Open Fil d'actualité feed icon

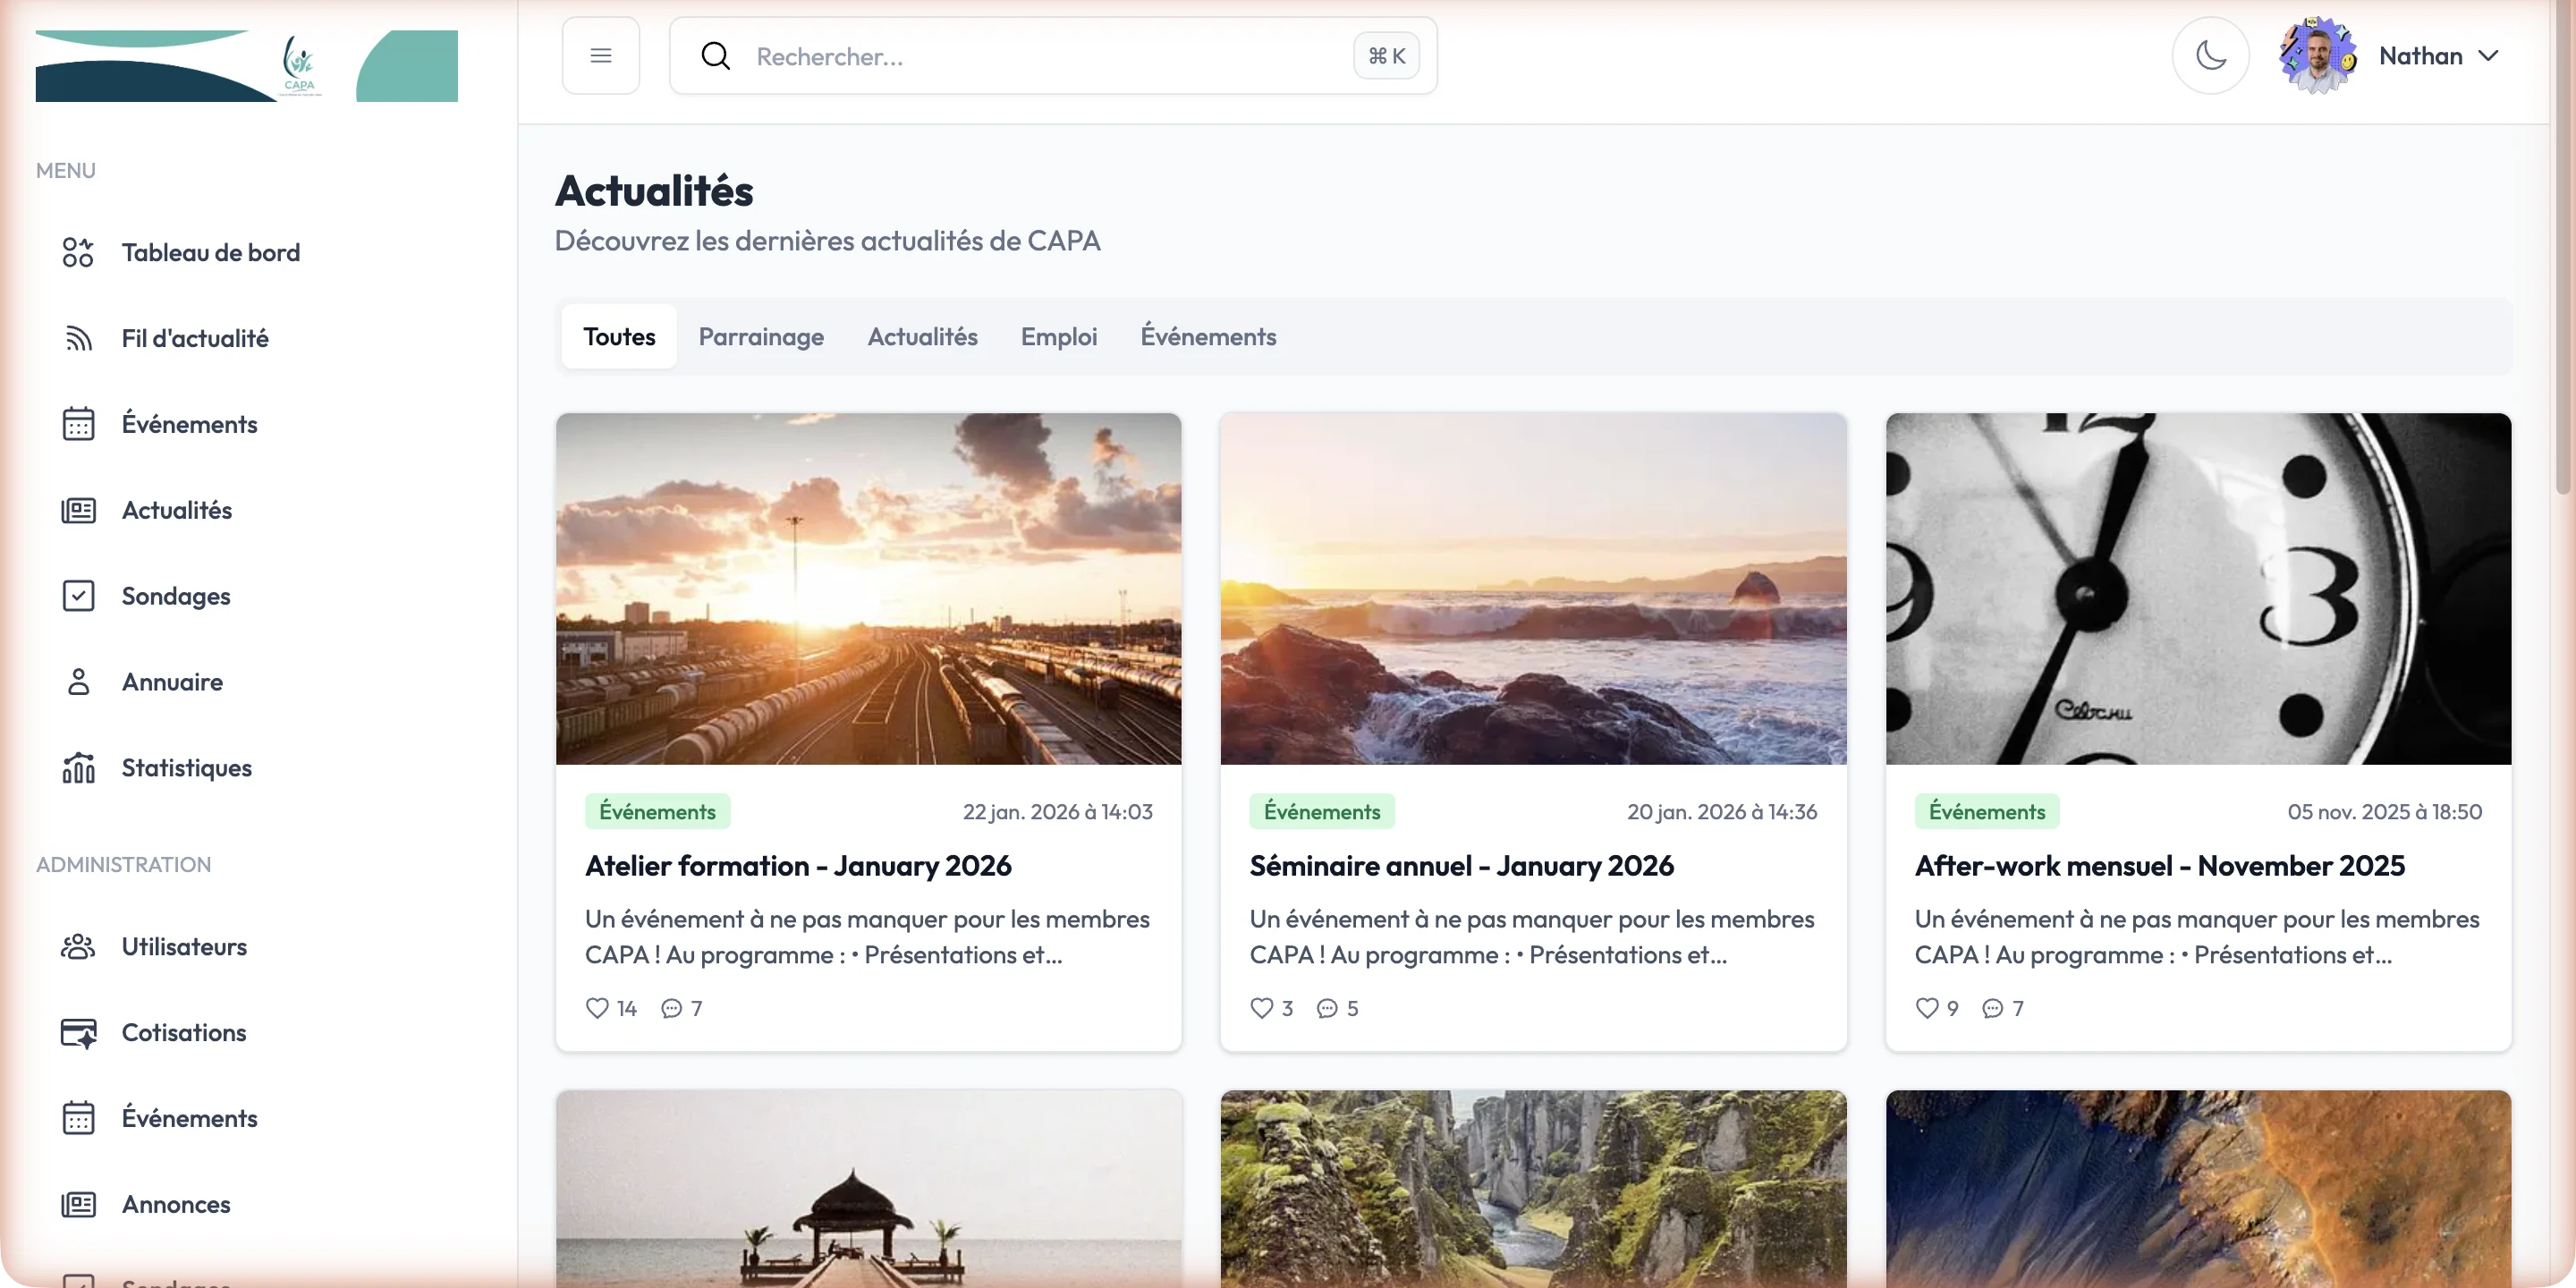click(x=78, y=338)
